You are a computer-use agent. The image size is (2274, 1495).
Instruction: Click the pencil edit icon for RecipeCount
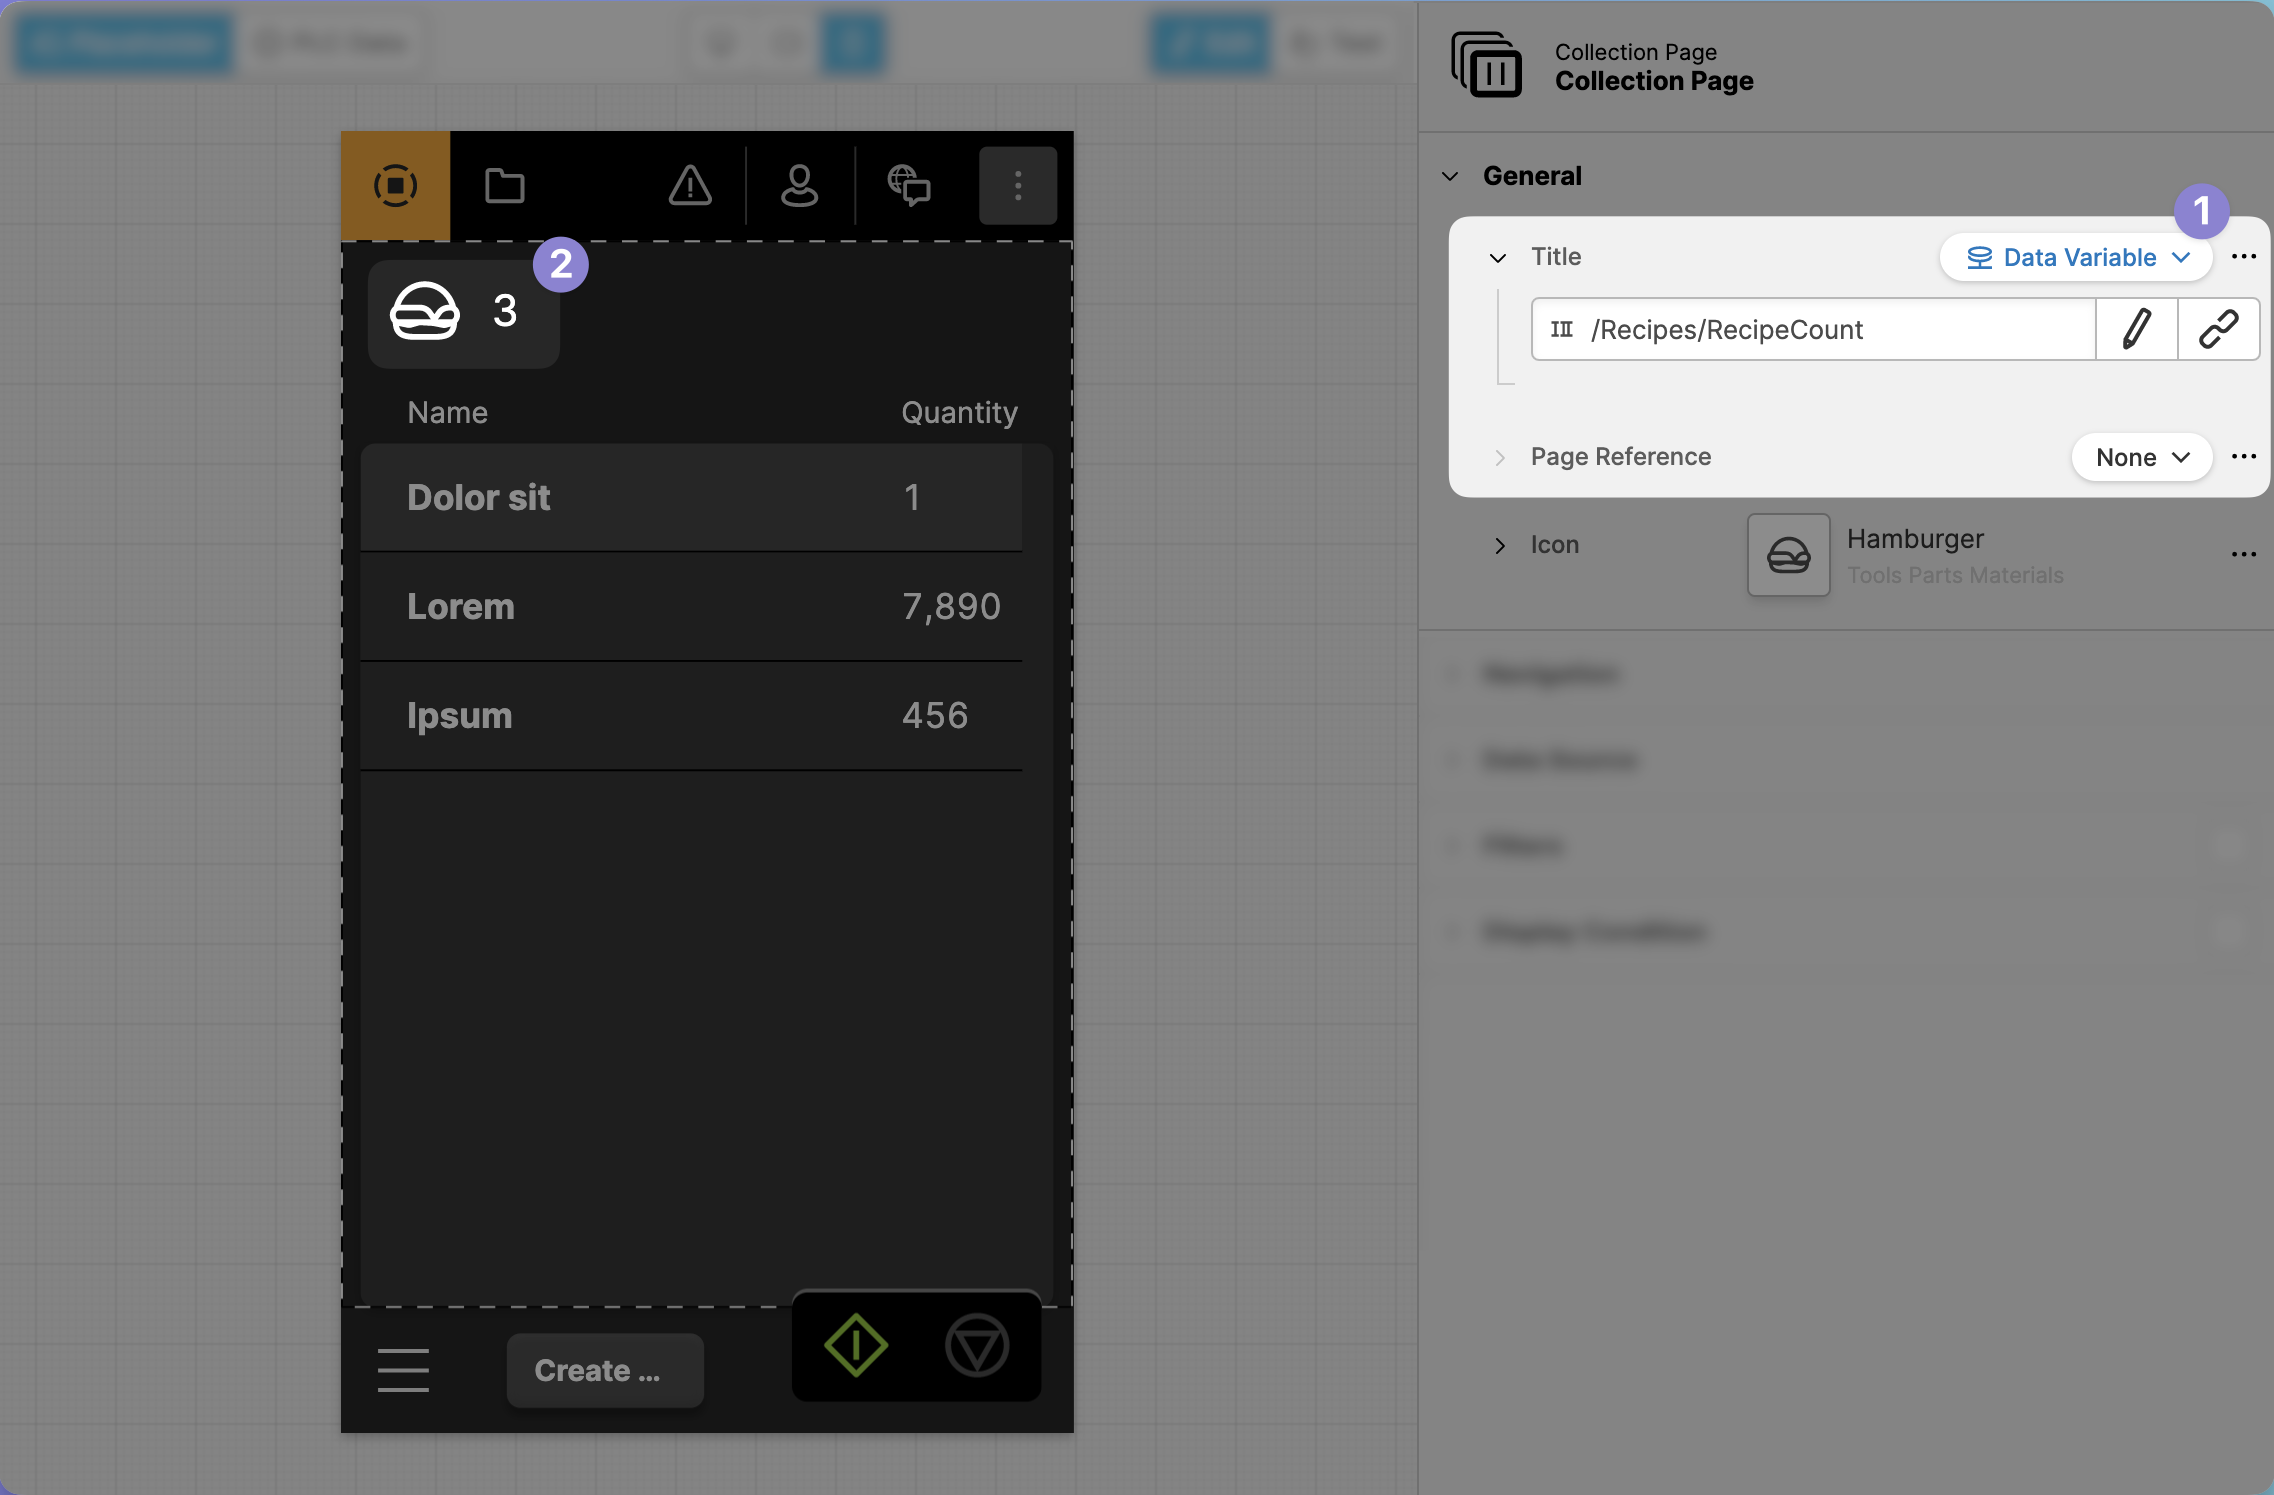(2136, 329)
